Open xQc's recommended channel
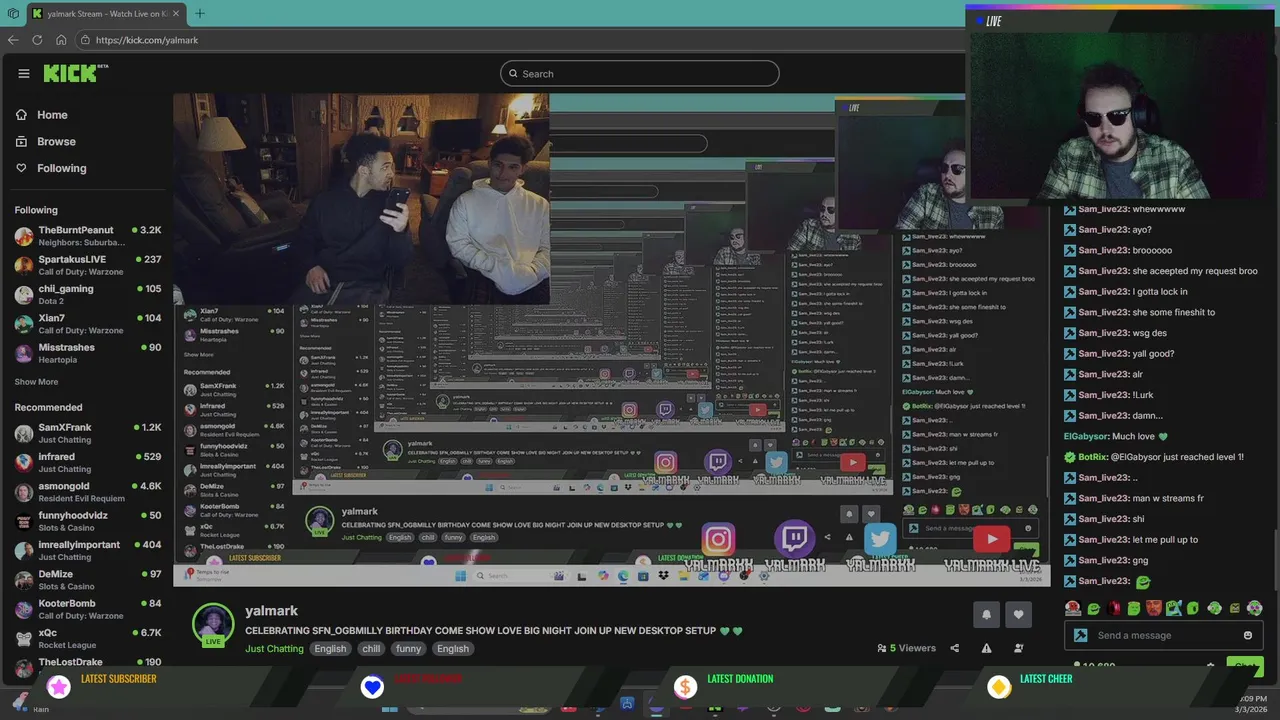The image size is (1280, 720). coord(87,638)
